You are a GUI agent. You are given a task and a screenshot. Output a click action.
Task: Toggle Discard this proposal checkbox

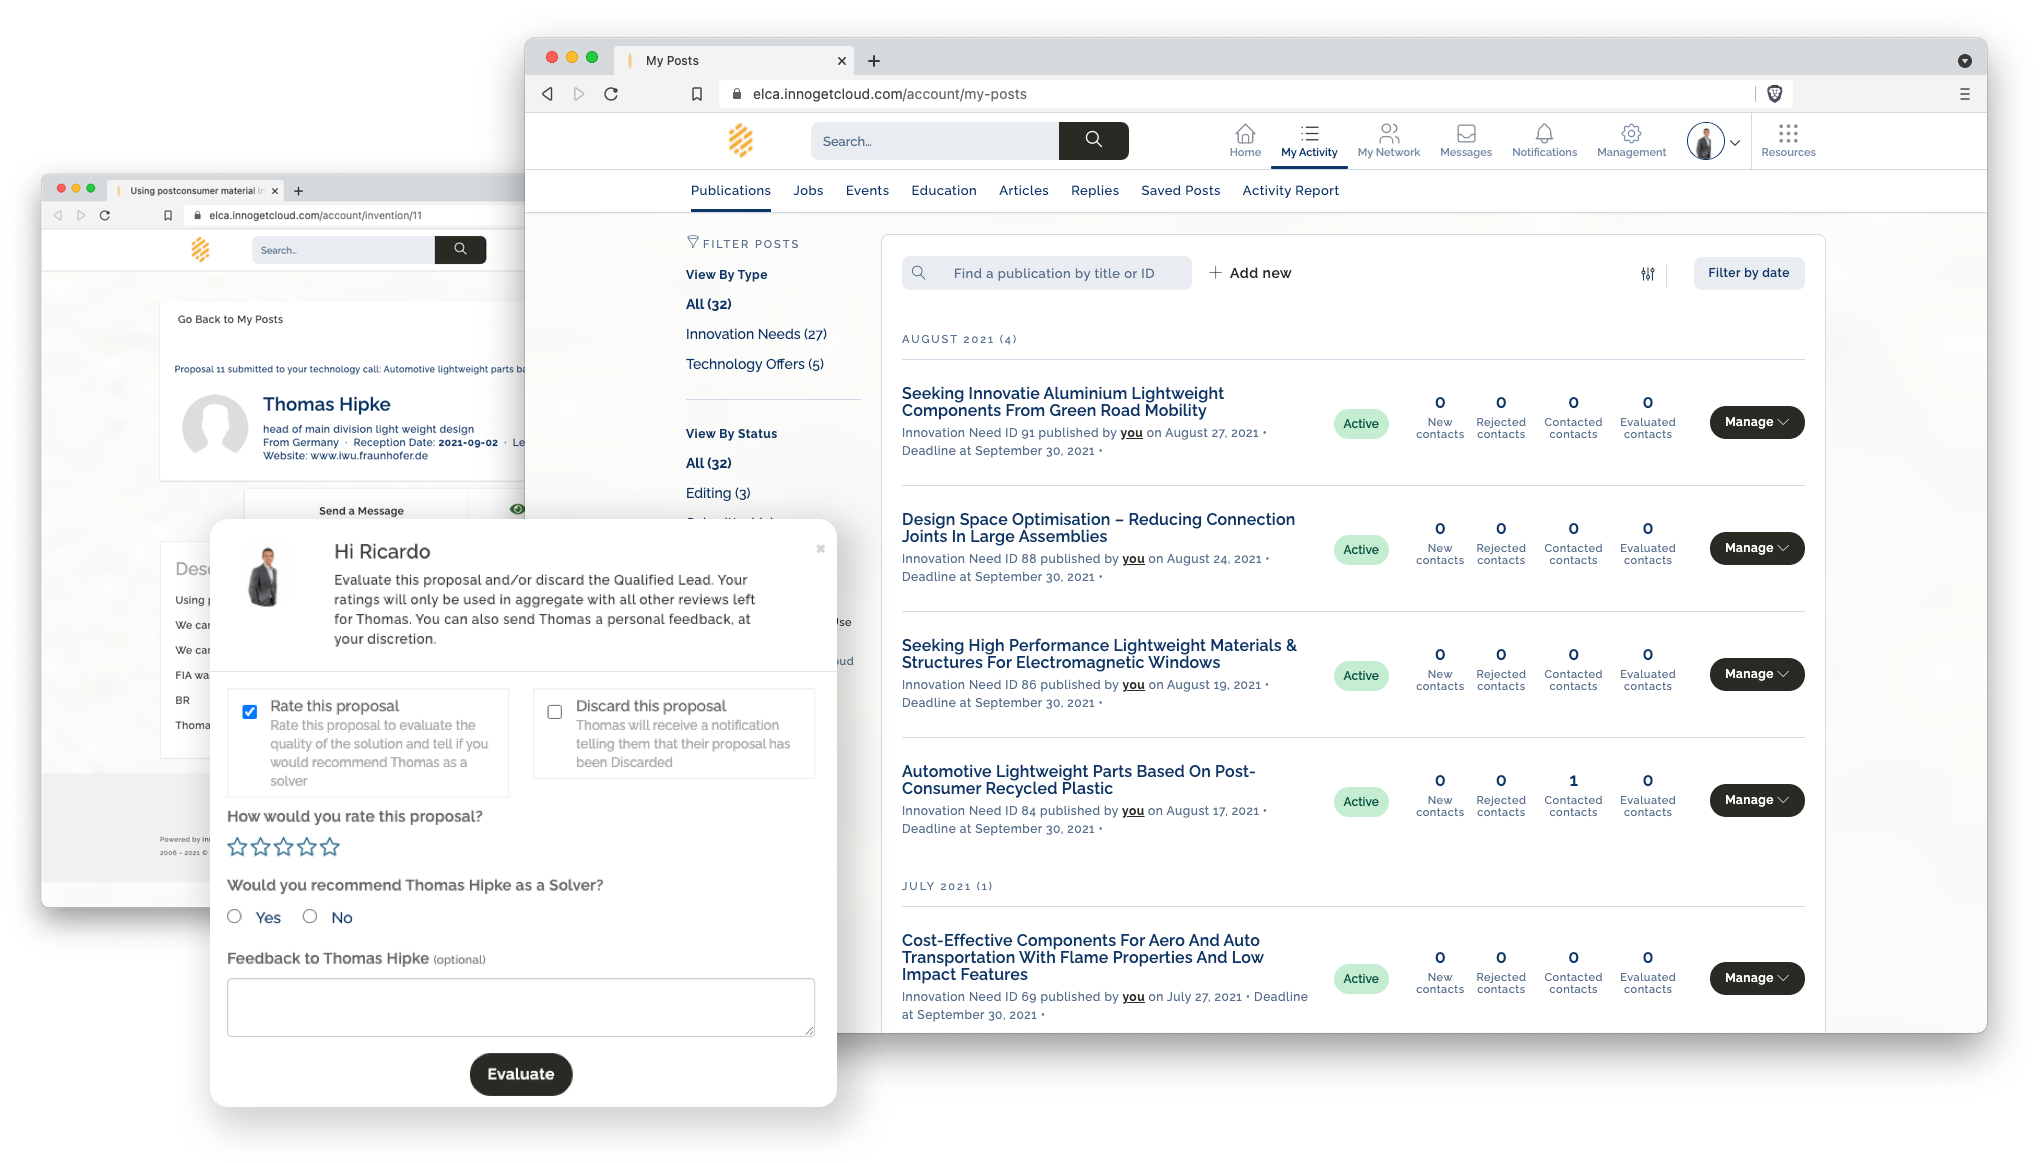(555, 712)
